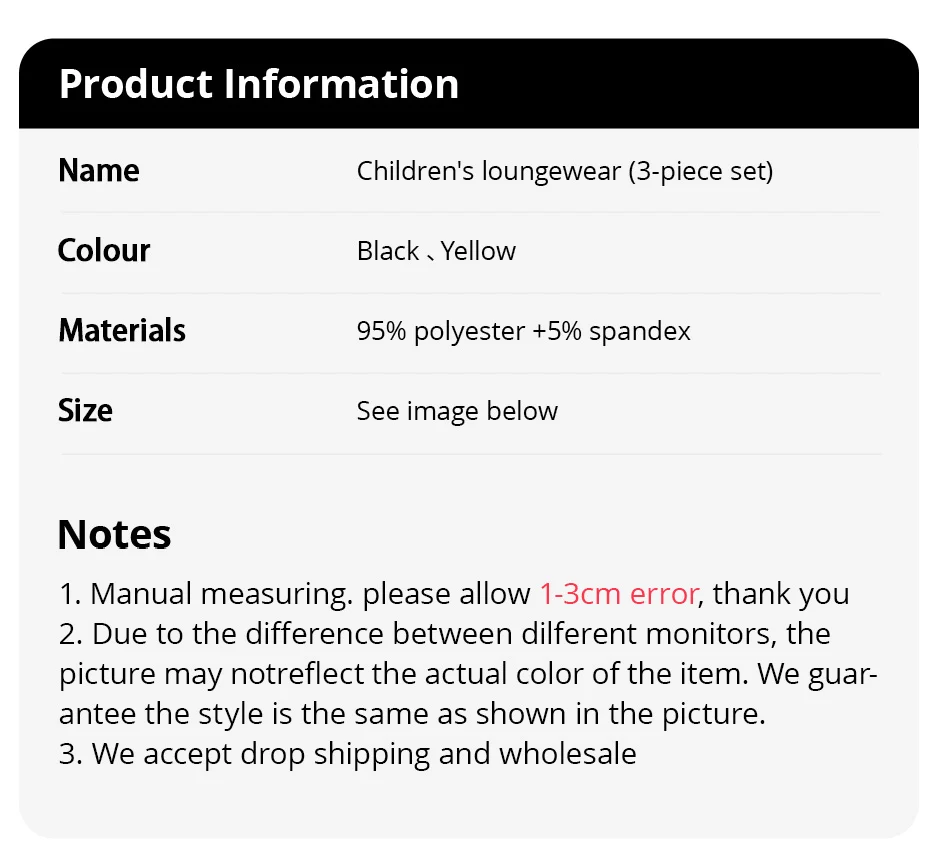Click the Product Information header title
940x848 pixels.
(x=259, y=84)
